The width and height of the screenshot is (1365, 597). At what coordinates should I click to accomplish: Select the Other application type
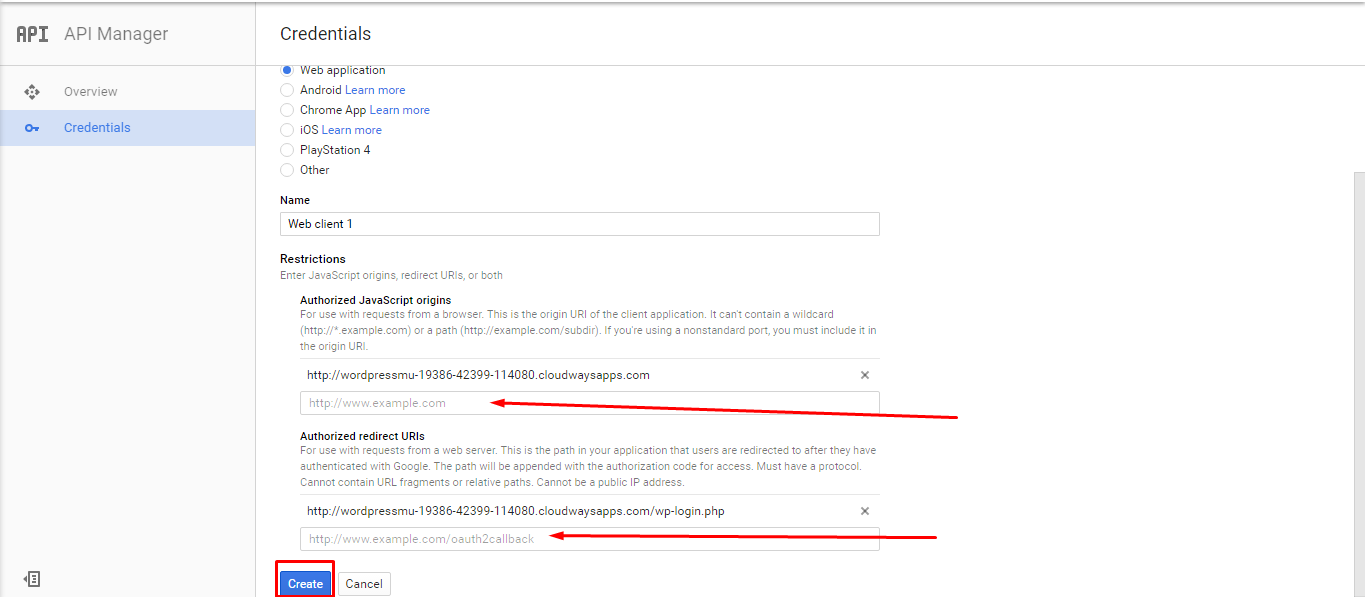[287, 170]
